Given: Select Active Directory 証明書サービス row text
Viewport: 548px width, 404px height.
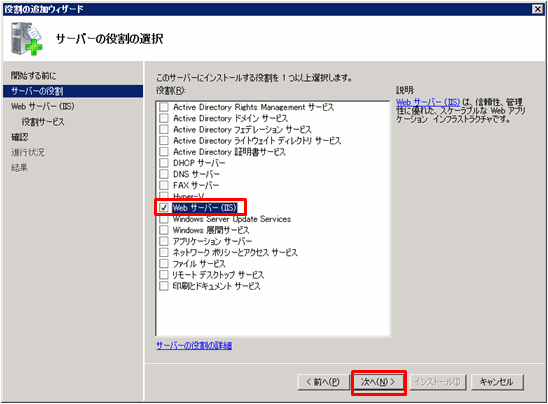Looking at the screenshot, I should coord(229,152).
